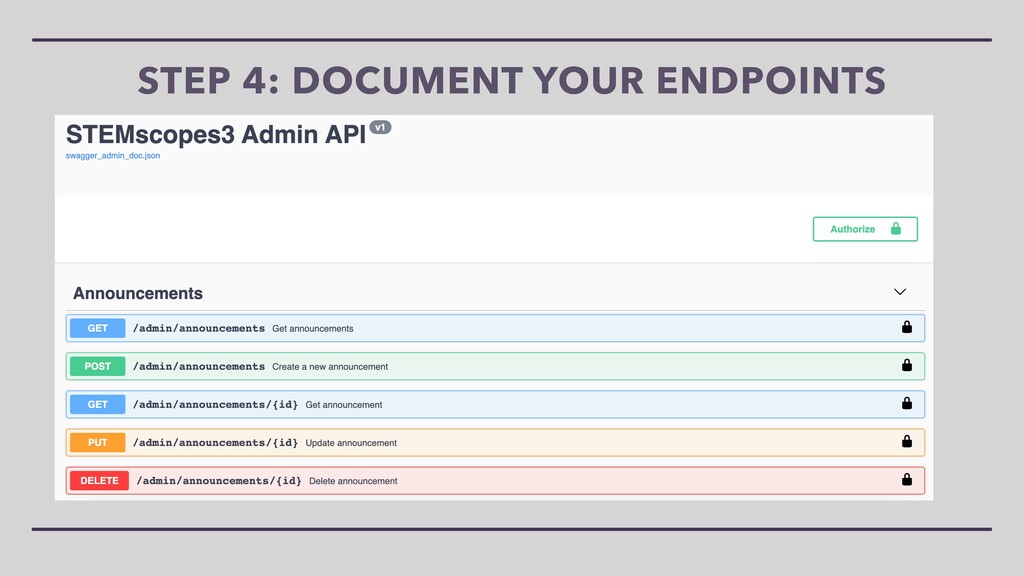
Task: Click path /admin/announcements in first GET row
Action: tap(199, 328)
